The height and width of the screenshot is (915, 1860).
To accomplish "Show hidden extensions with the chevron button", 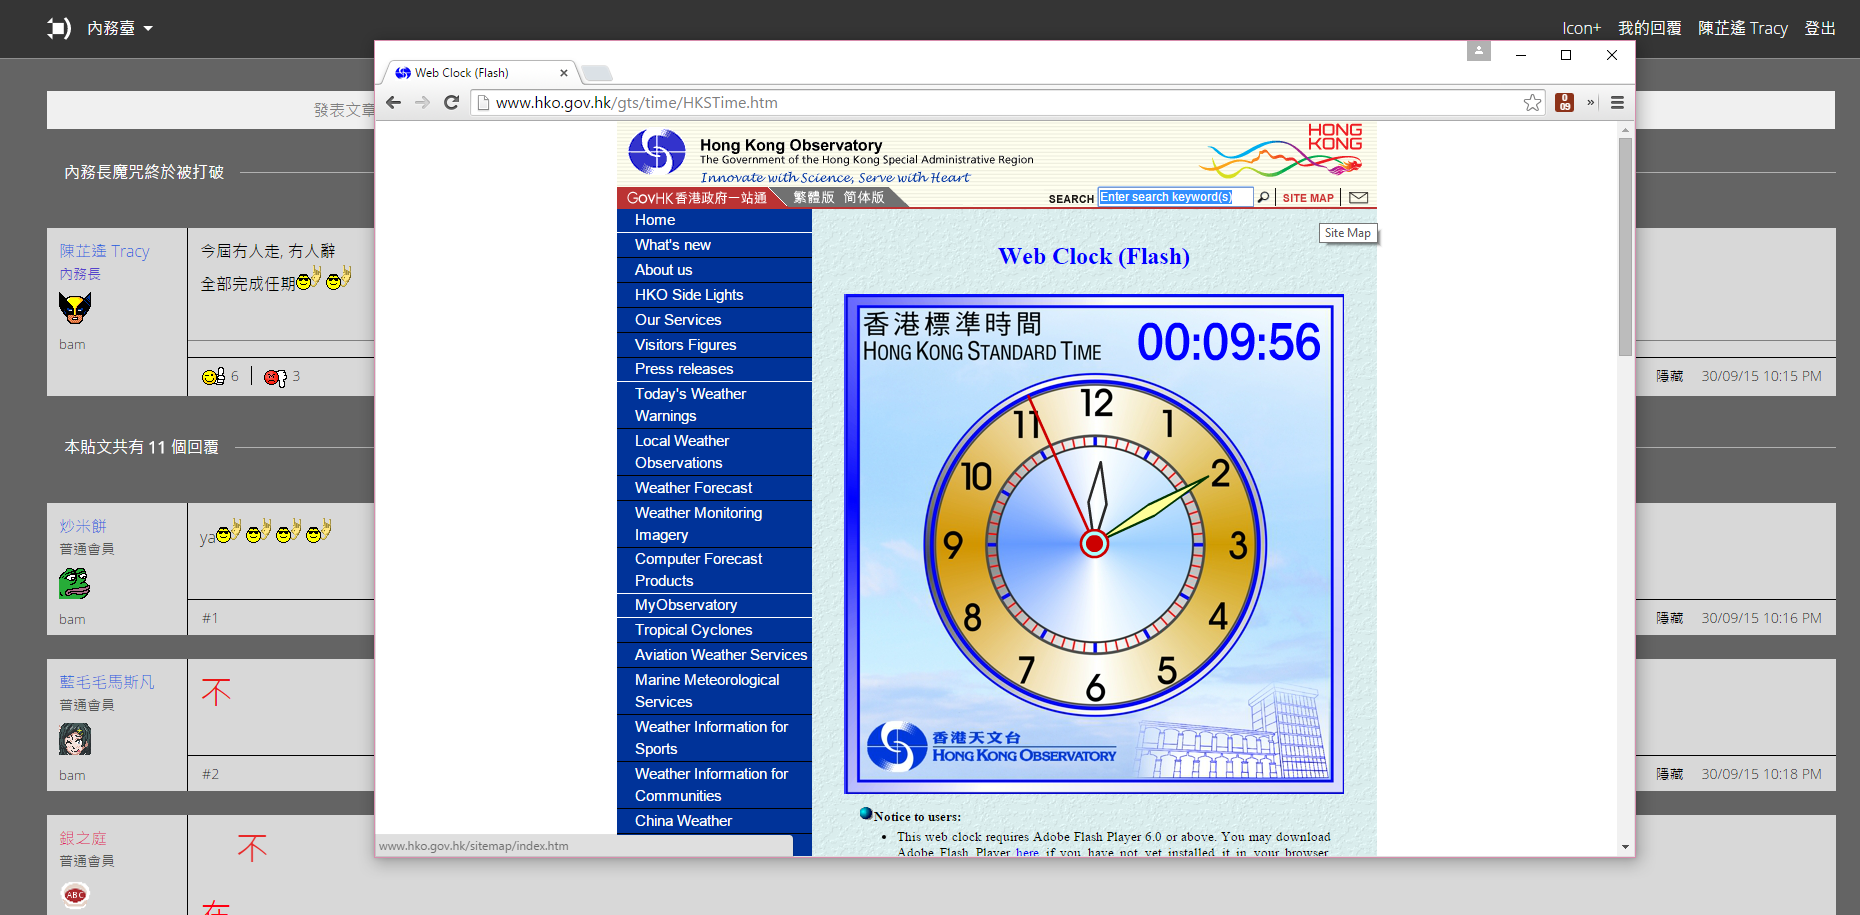I will pyautogui.click(x=1590, y=103).
